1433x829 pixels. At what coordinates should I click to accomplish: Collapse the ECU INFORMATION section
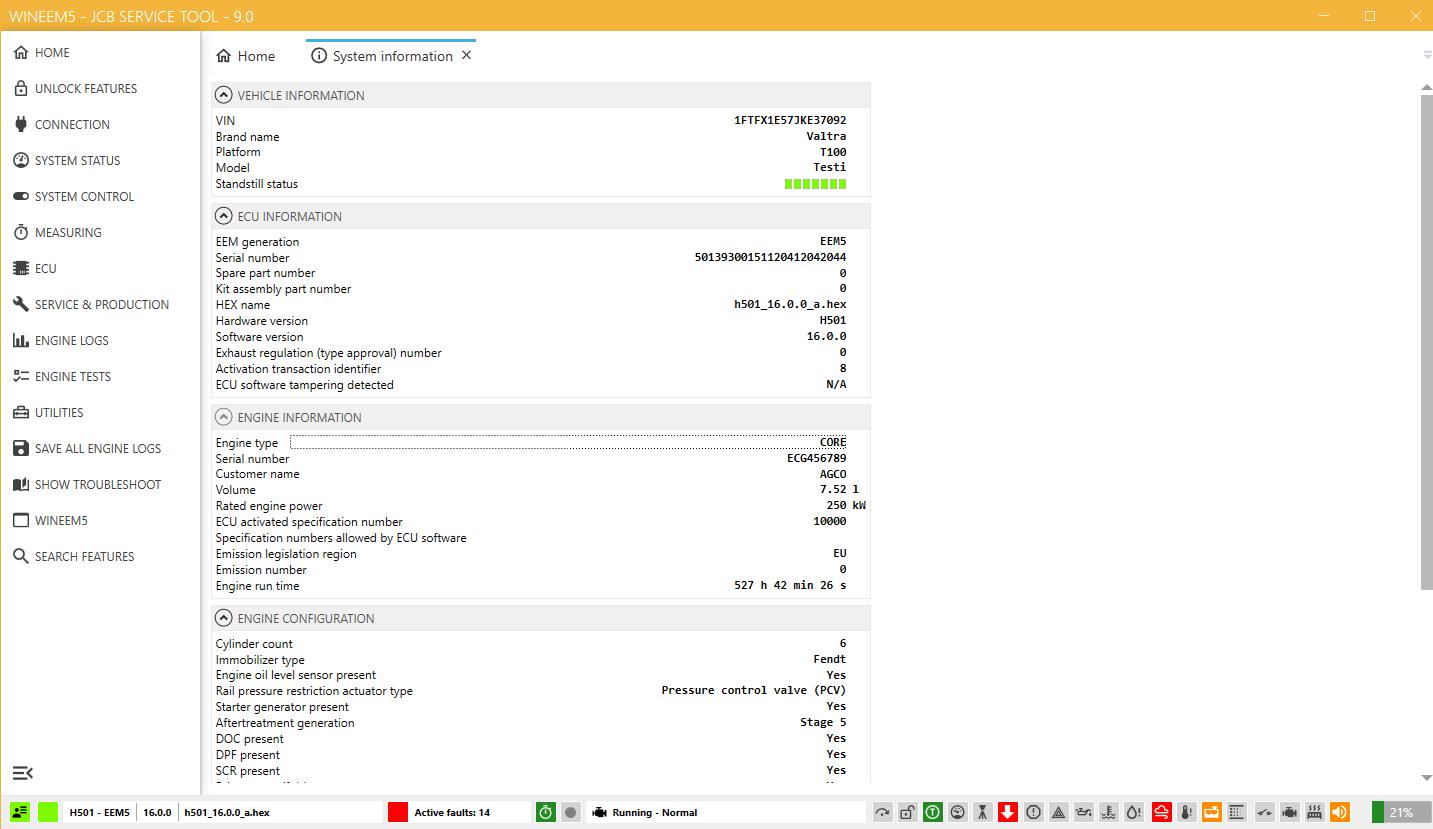(223, 216)
